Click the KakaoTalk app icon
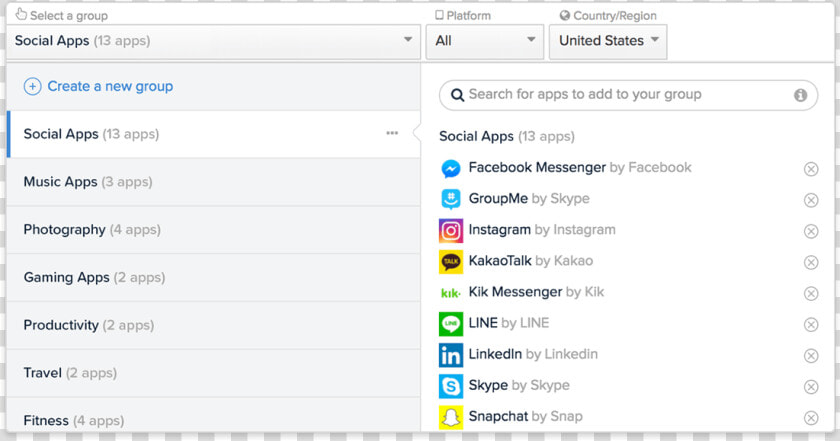The height and width of the screenshot is (441, 840). (451, 261)
